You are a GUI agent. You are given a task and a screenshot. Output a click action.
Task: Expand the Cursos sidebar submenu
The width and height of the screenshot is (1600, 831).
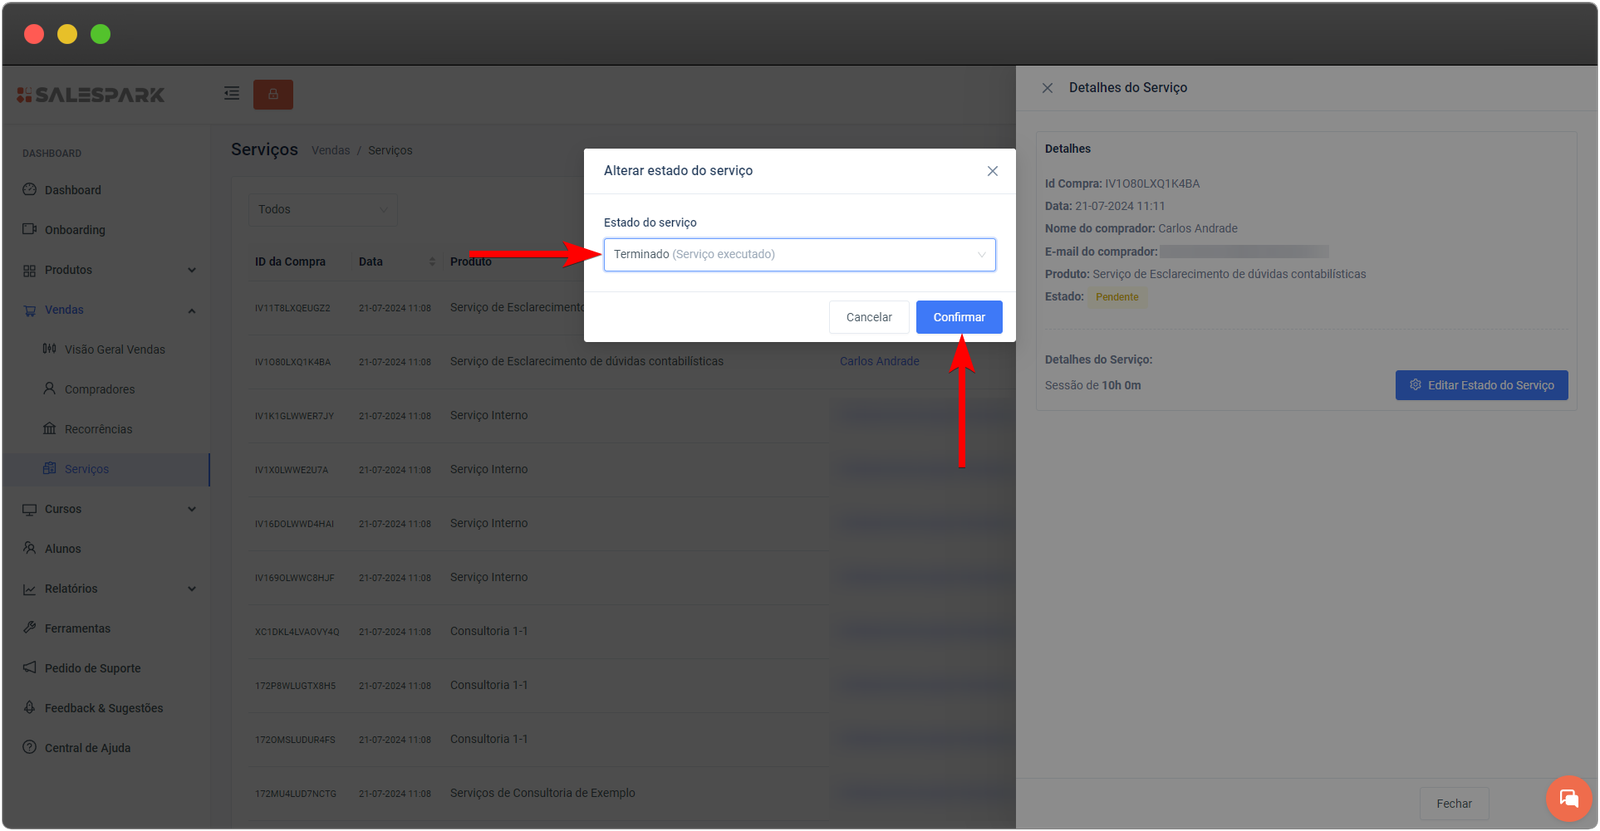point(191,509)
